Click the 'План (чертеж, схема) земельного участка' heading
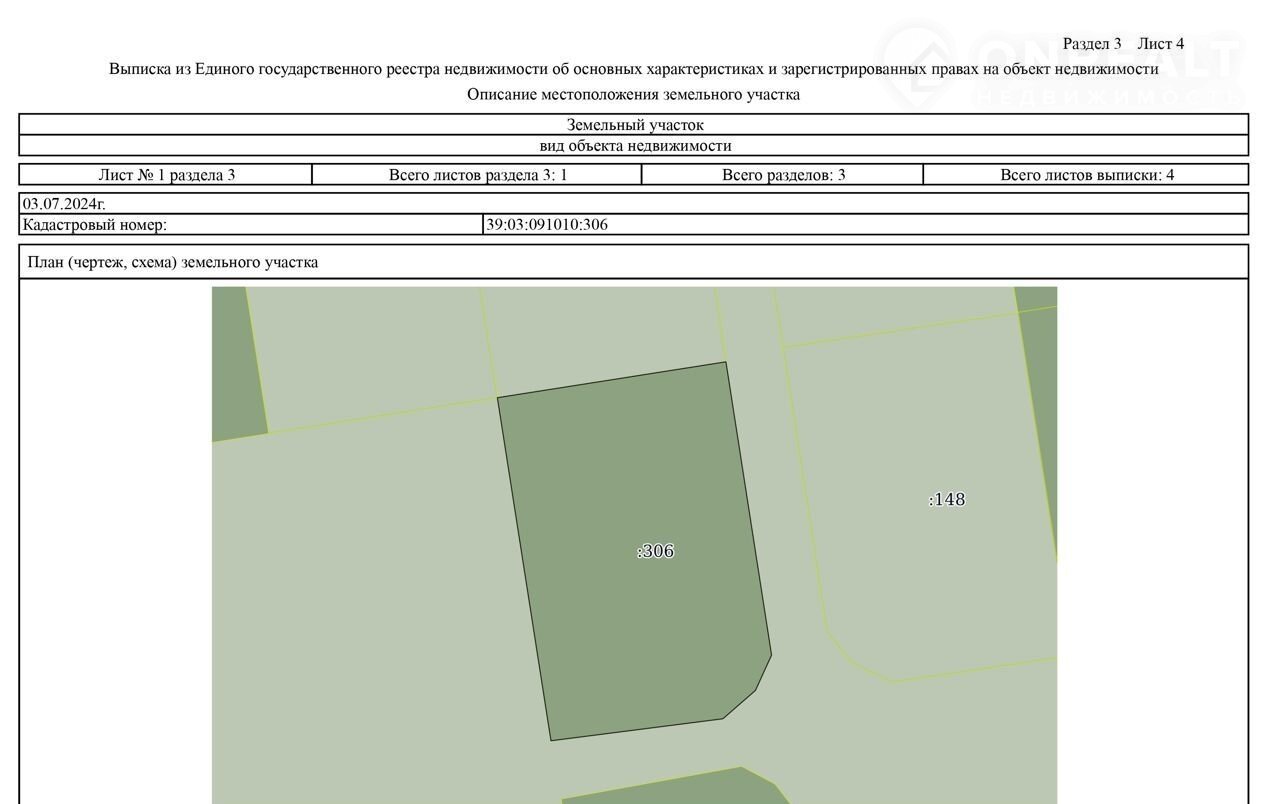1280x804 pixels. coord(173,262)
